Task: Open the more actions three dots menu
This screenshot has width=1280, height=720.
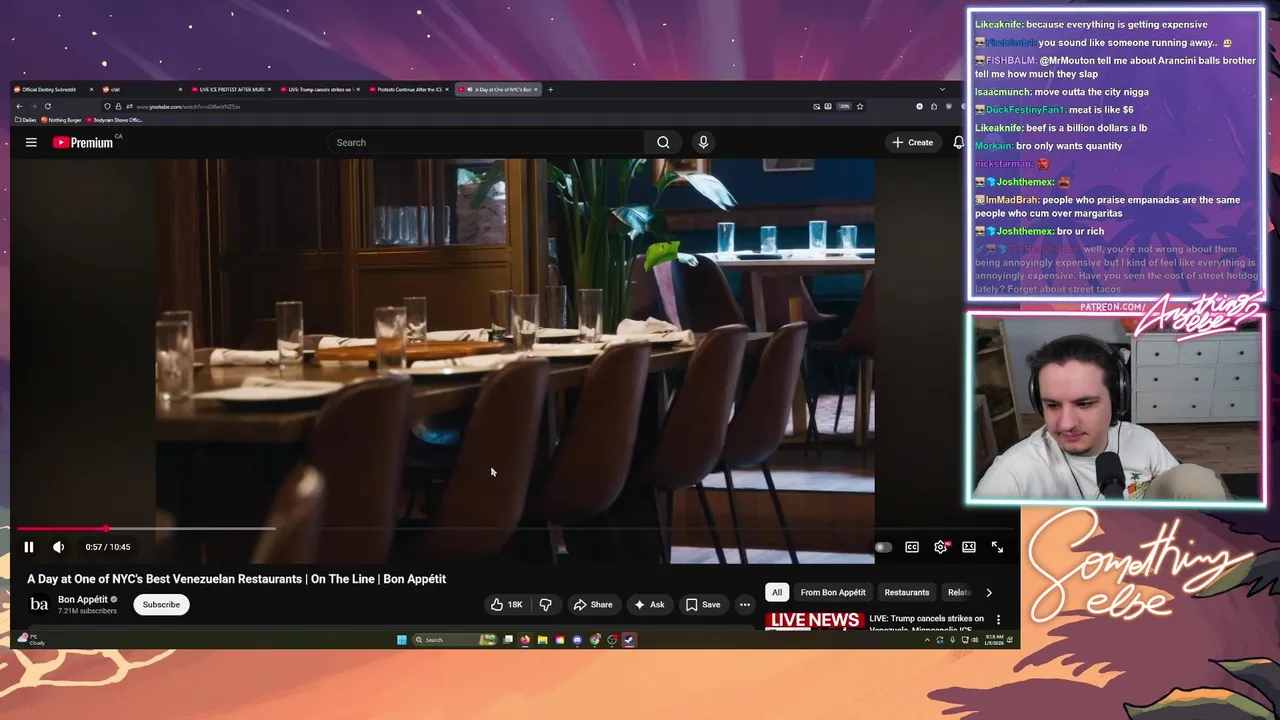Action: tap(744, 604)
